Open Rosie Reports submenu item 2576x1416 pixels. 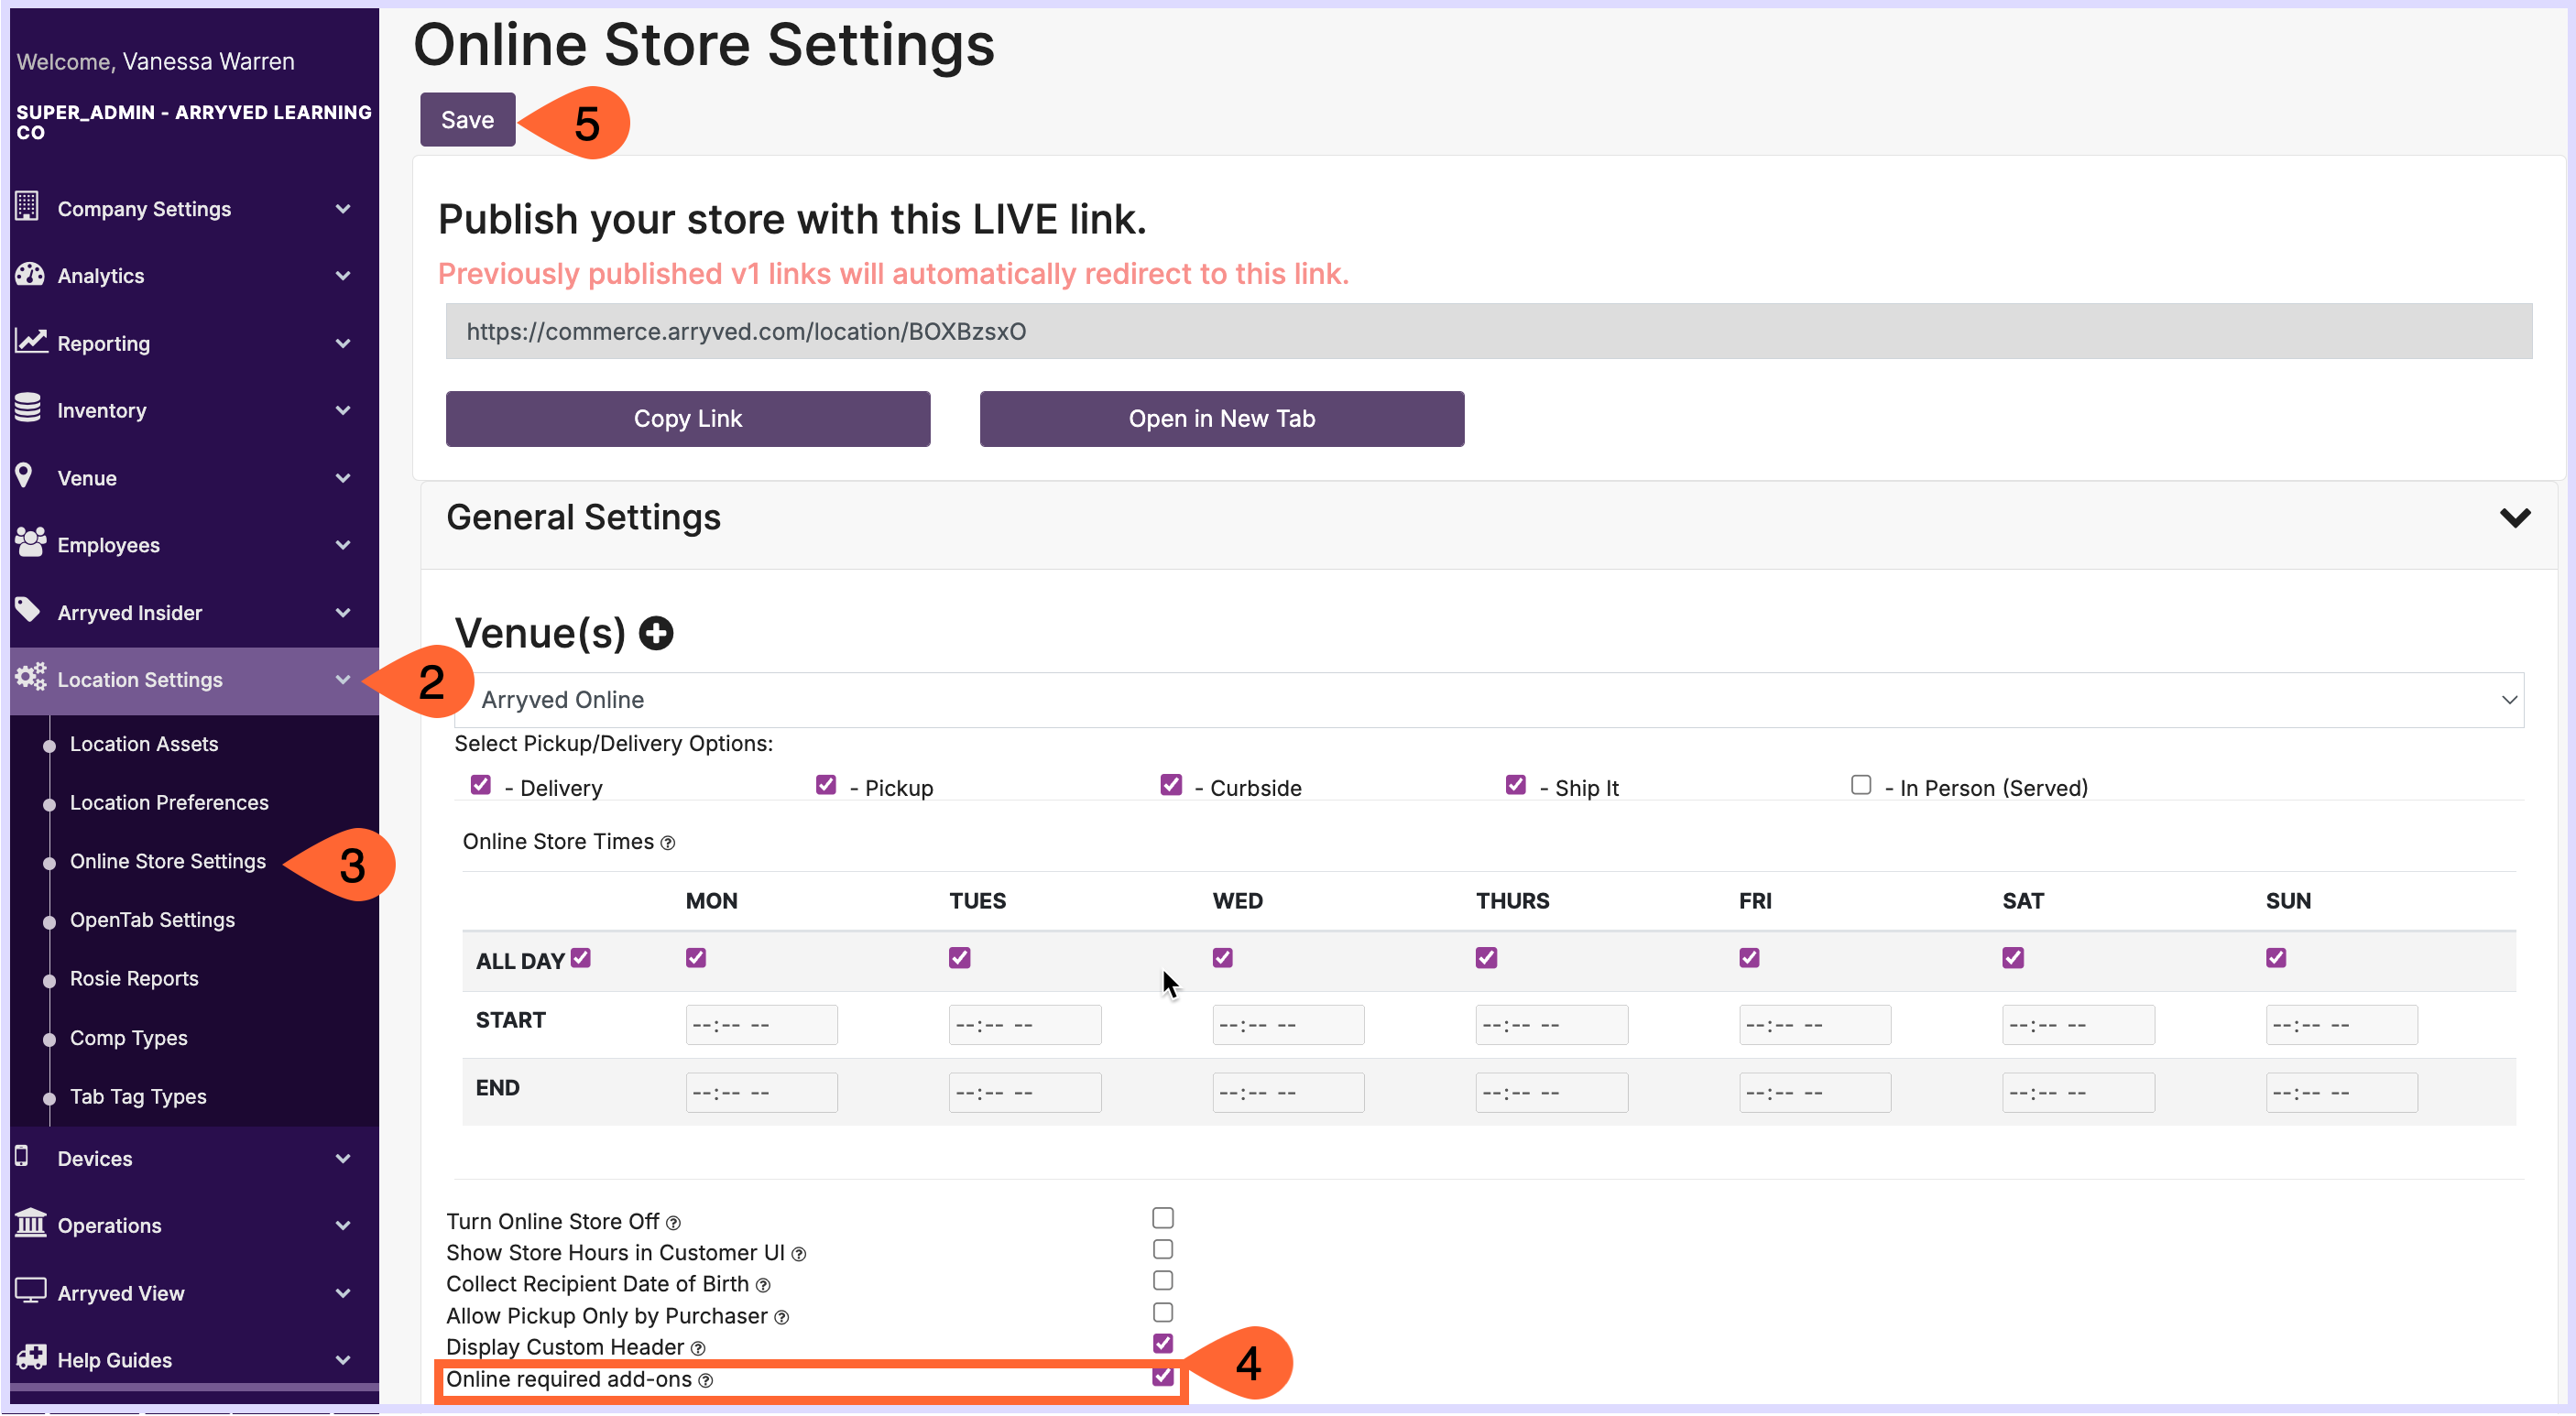pyautogui.click(x=134, y=979)
